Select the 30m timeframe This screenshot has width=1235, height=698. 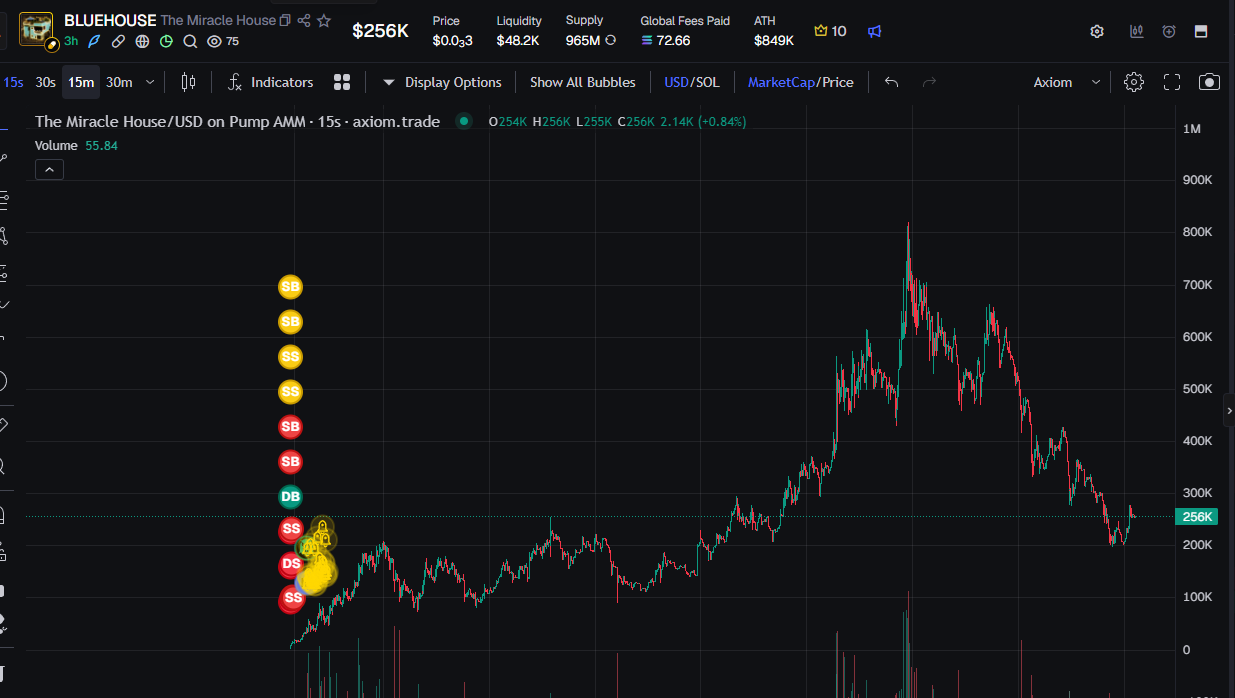click(119, 82)
